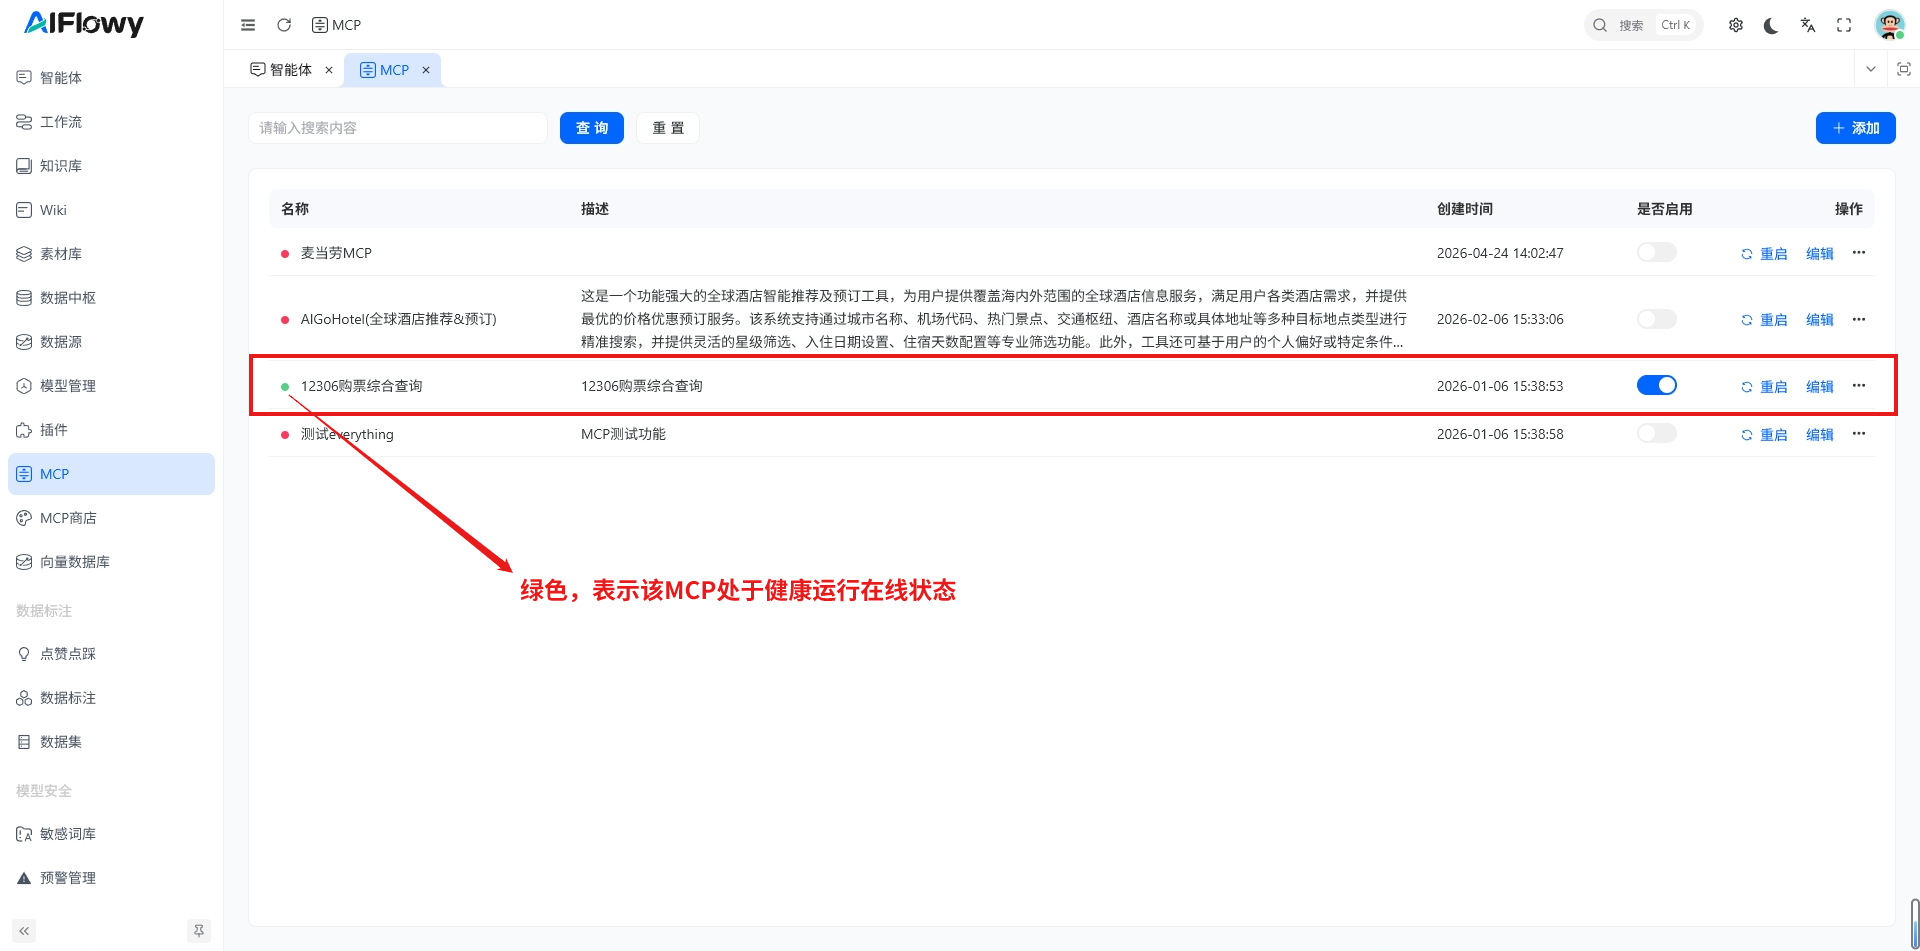1920x951 pixels.
Task: Open 插件 in the sidebar
Action: 111,430
